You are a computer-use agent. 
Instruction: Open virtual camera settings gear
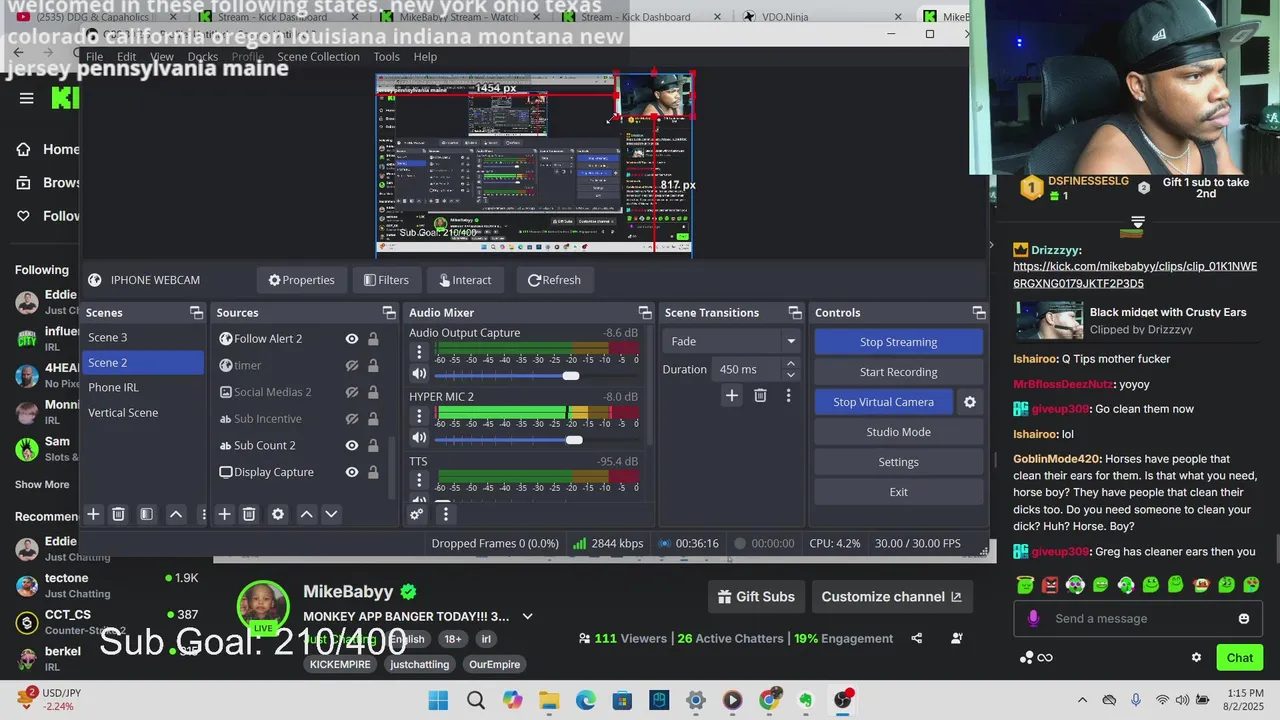coord(969,402)
